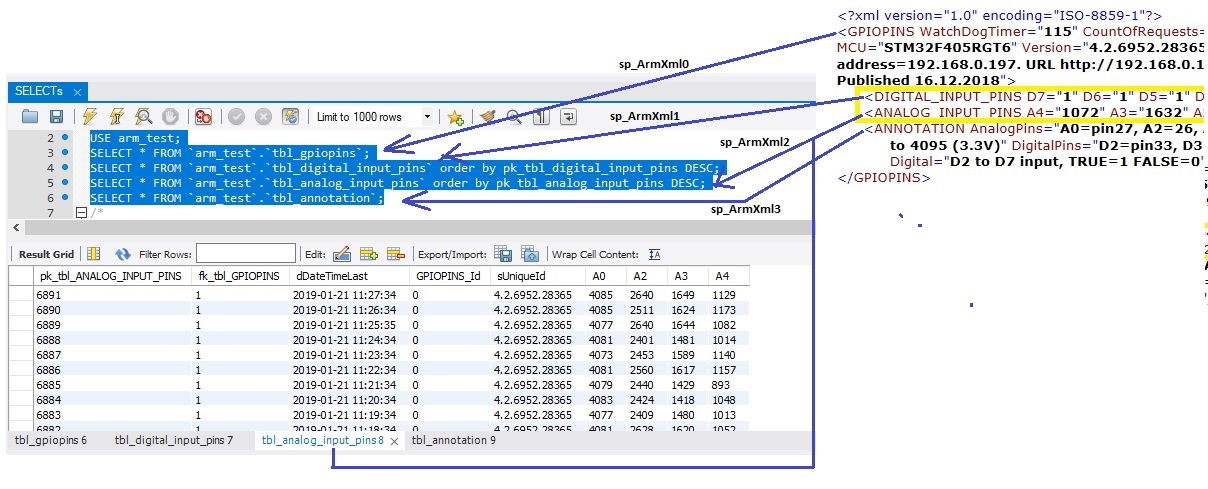Viewport: 1208px width, 489px height.
Task: Export the recordset to an external file
Action: tap(503, 255)
